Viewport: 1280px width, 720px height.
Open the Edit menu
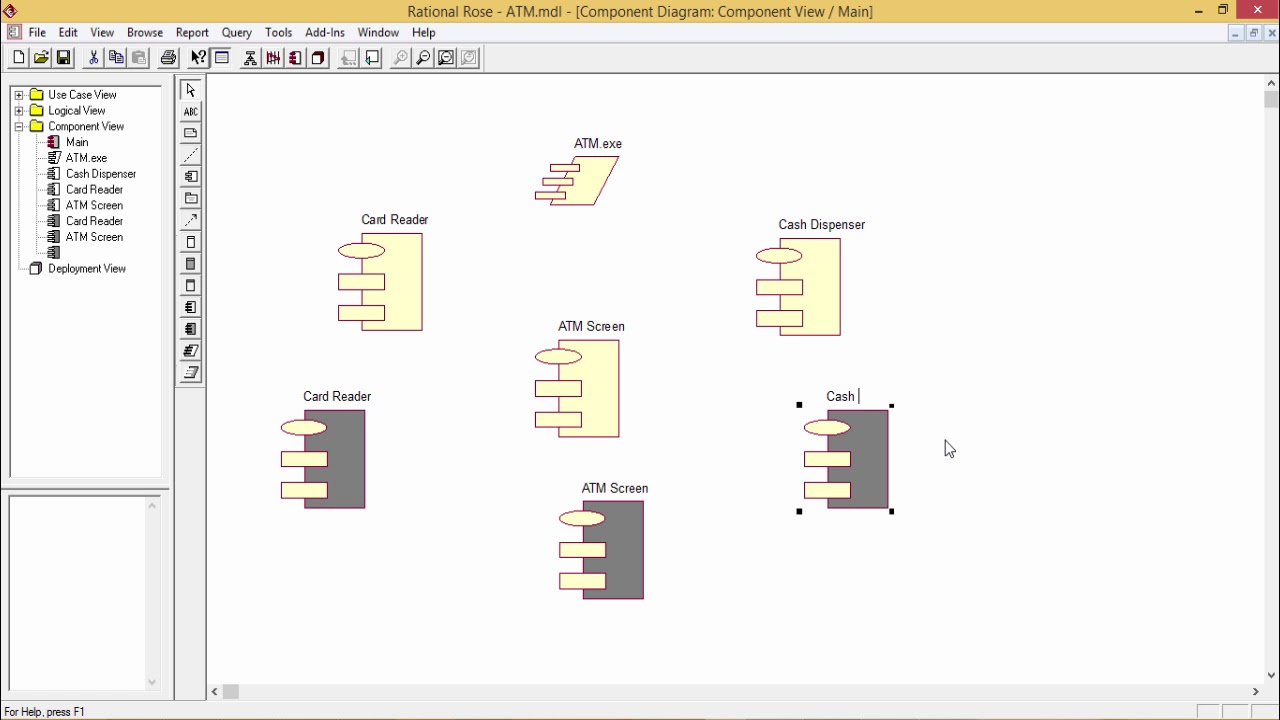click(x=68, y=33)
